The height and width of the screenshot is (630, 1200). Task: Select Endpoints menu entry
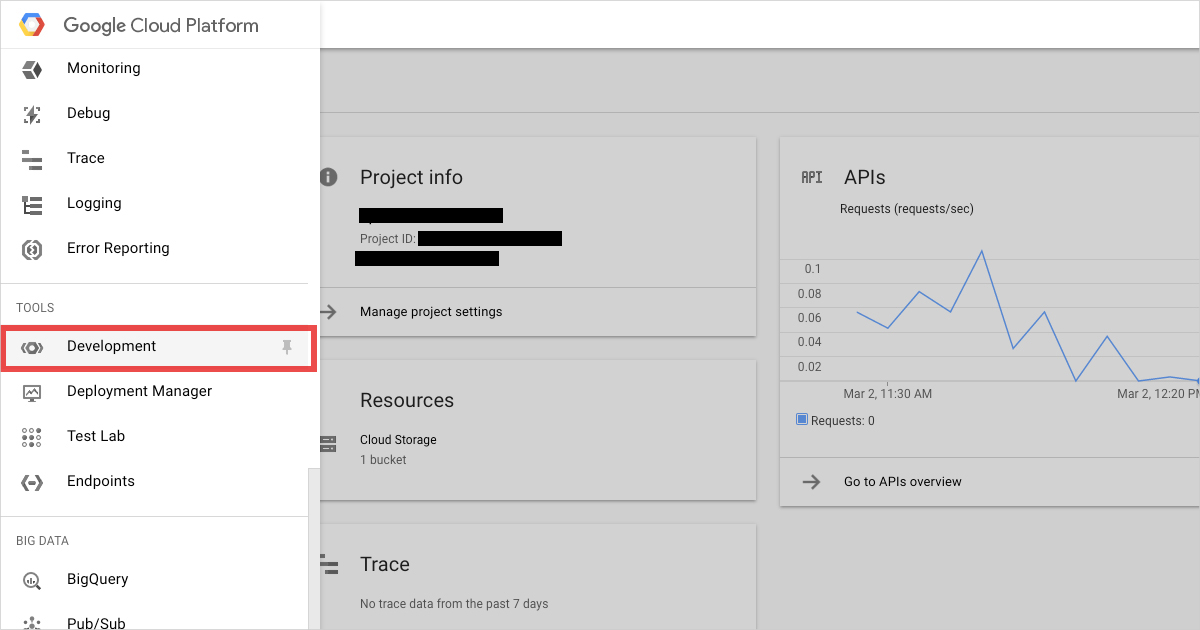tap(100, 482)
